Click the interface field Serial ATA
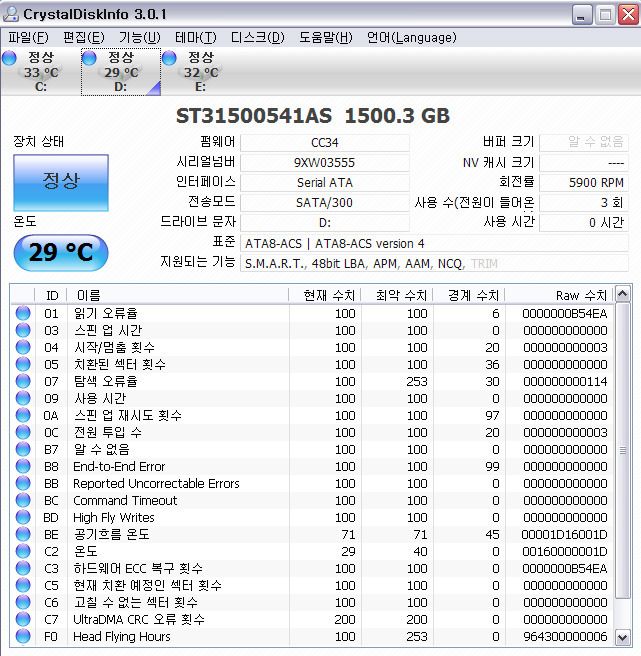Viewport: 641px width, 656px height. tap(325, 183)
